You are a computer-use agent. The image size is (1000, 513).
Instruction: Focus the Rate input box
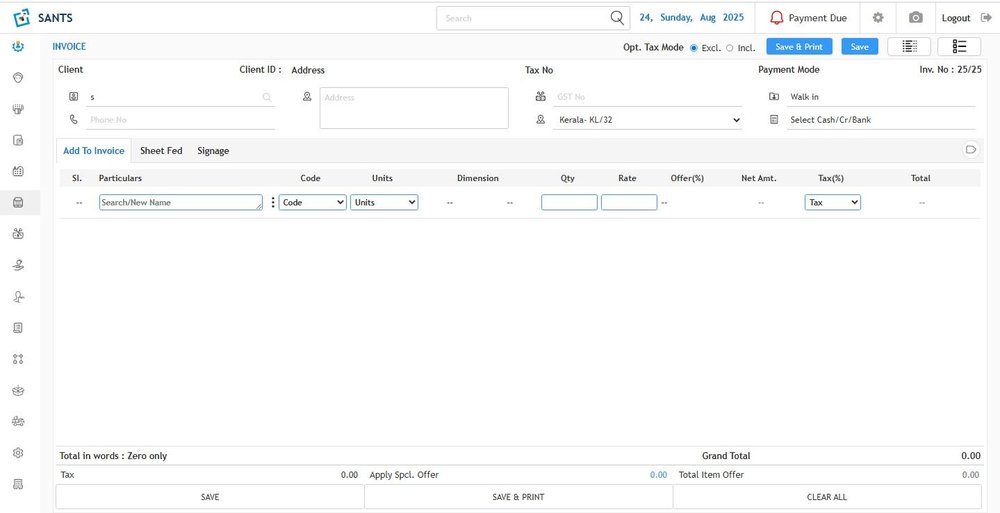(x=628, y=202)
